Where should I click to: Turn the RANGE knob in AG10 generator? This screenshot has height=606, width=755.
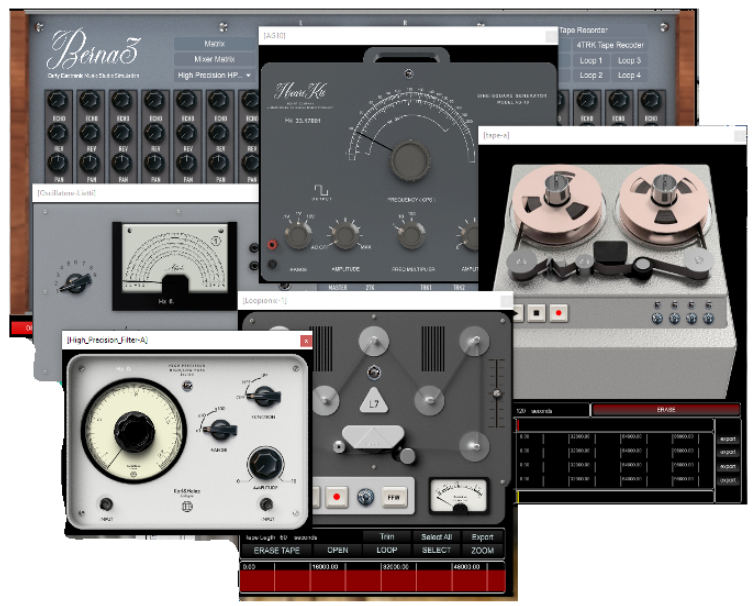[x=298, y=235]
